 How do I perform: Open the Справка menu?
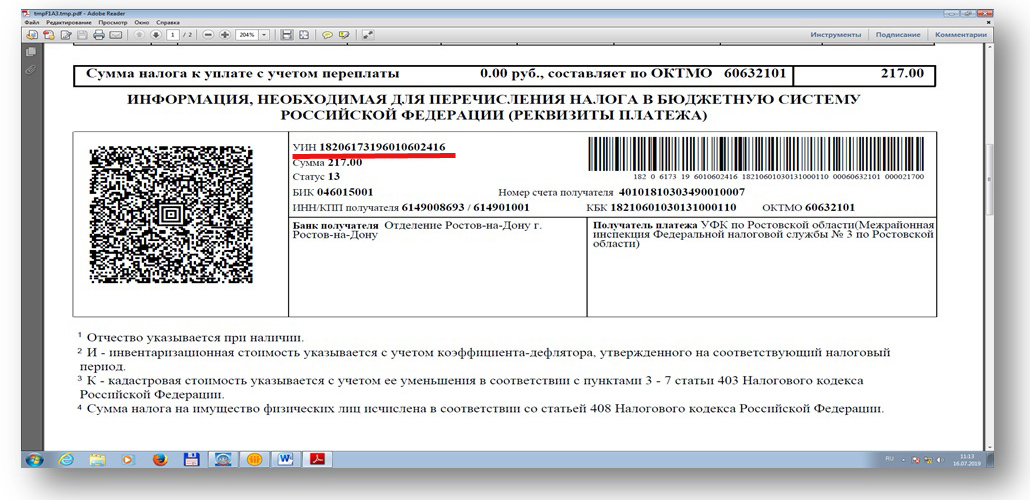pos(167,22)
